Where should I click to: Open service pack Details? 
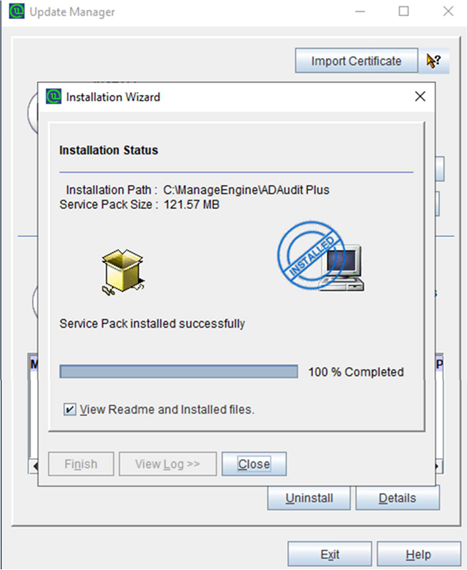click(397, 498)
